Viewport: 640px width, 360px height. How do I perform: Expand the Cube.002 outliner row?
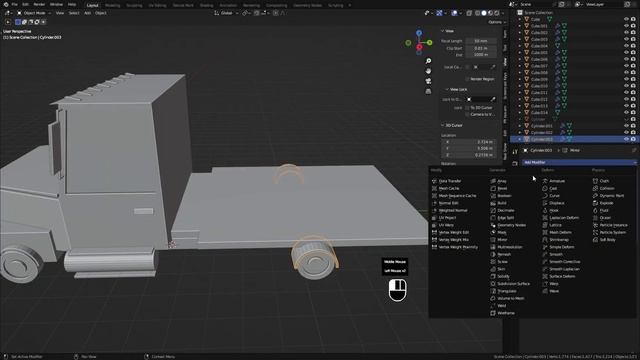coord(520,33)
